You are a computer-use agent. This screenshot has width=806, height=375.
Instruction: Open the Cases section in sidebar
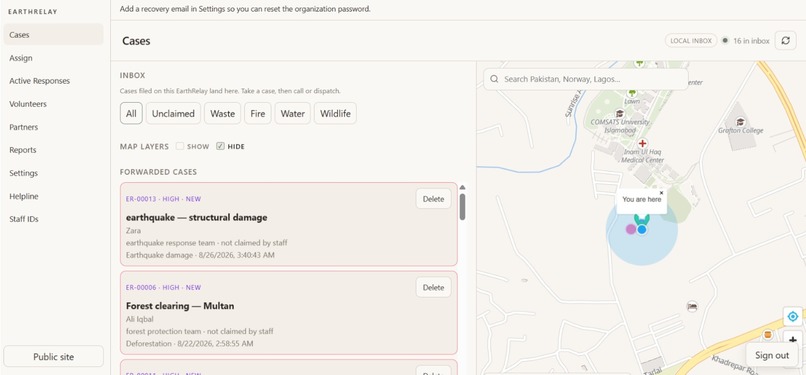click(x=53, y=34)
